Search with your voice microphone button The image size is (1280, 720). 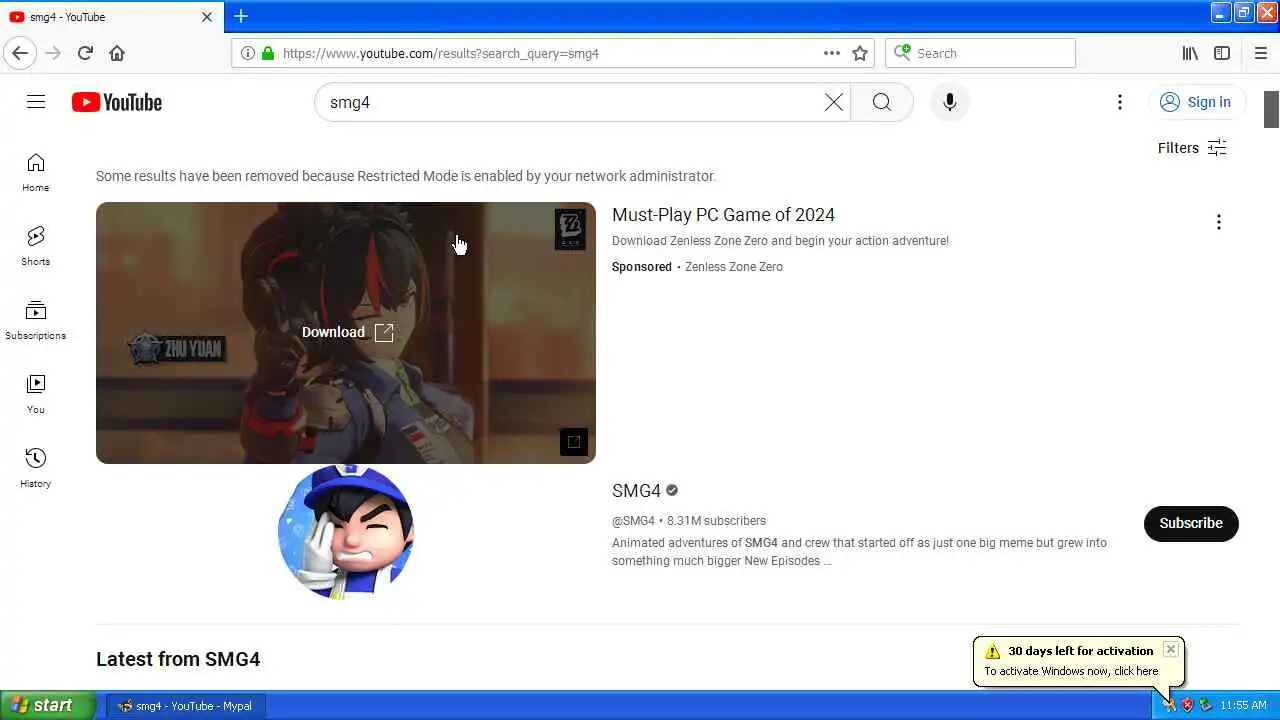point(950,102)
